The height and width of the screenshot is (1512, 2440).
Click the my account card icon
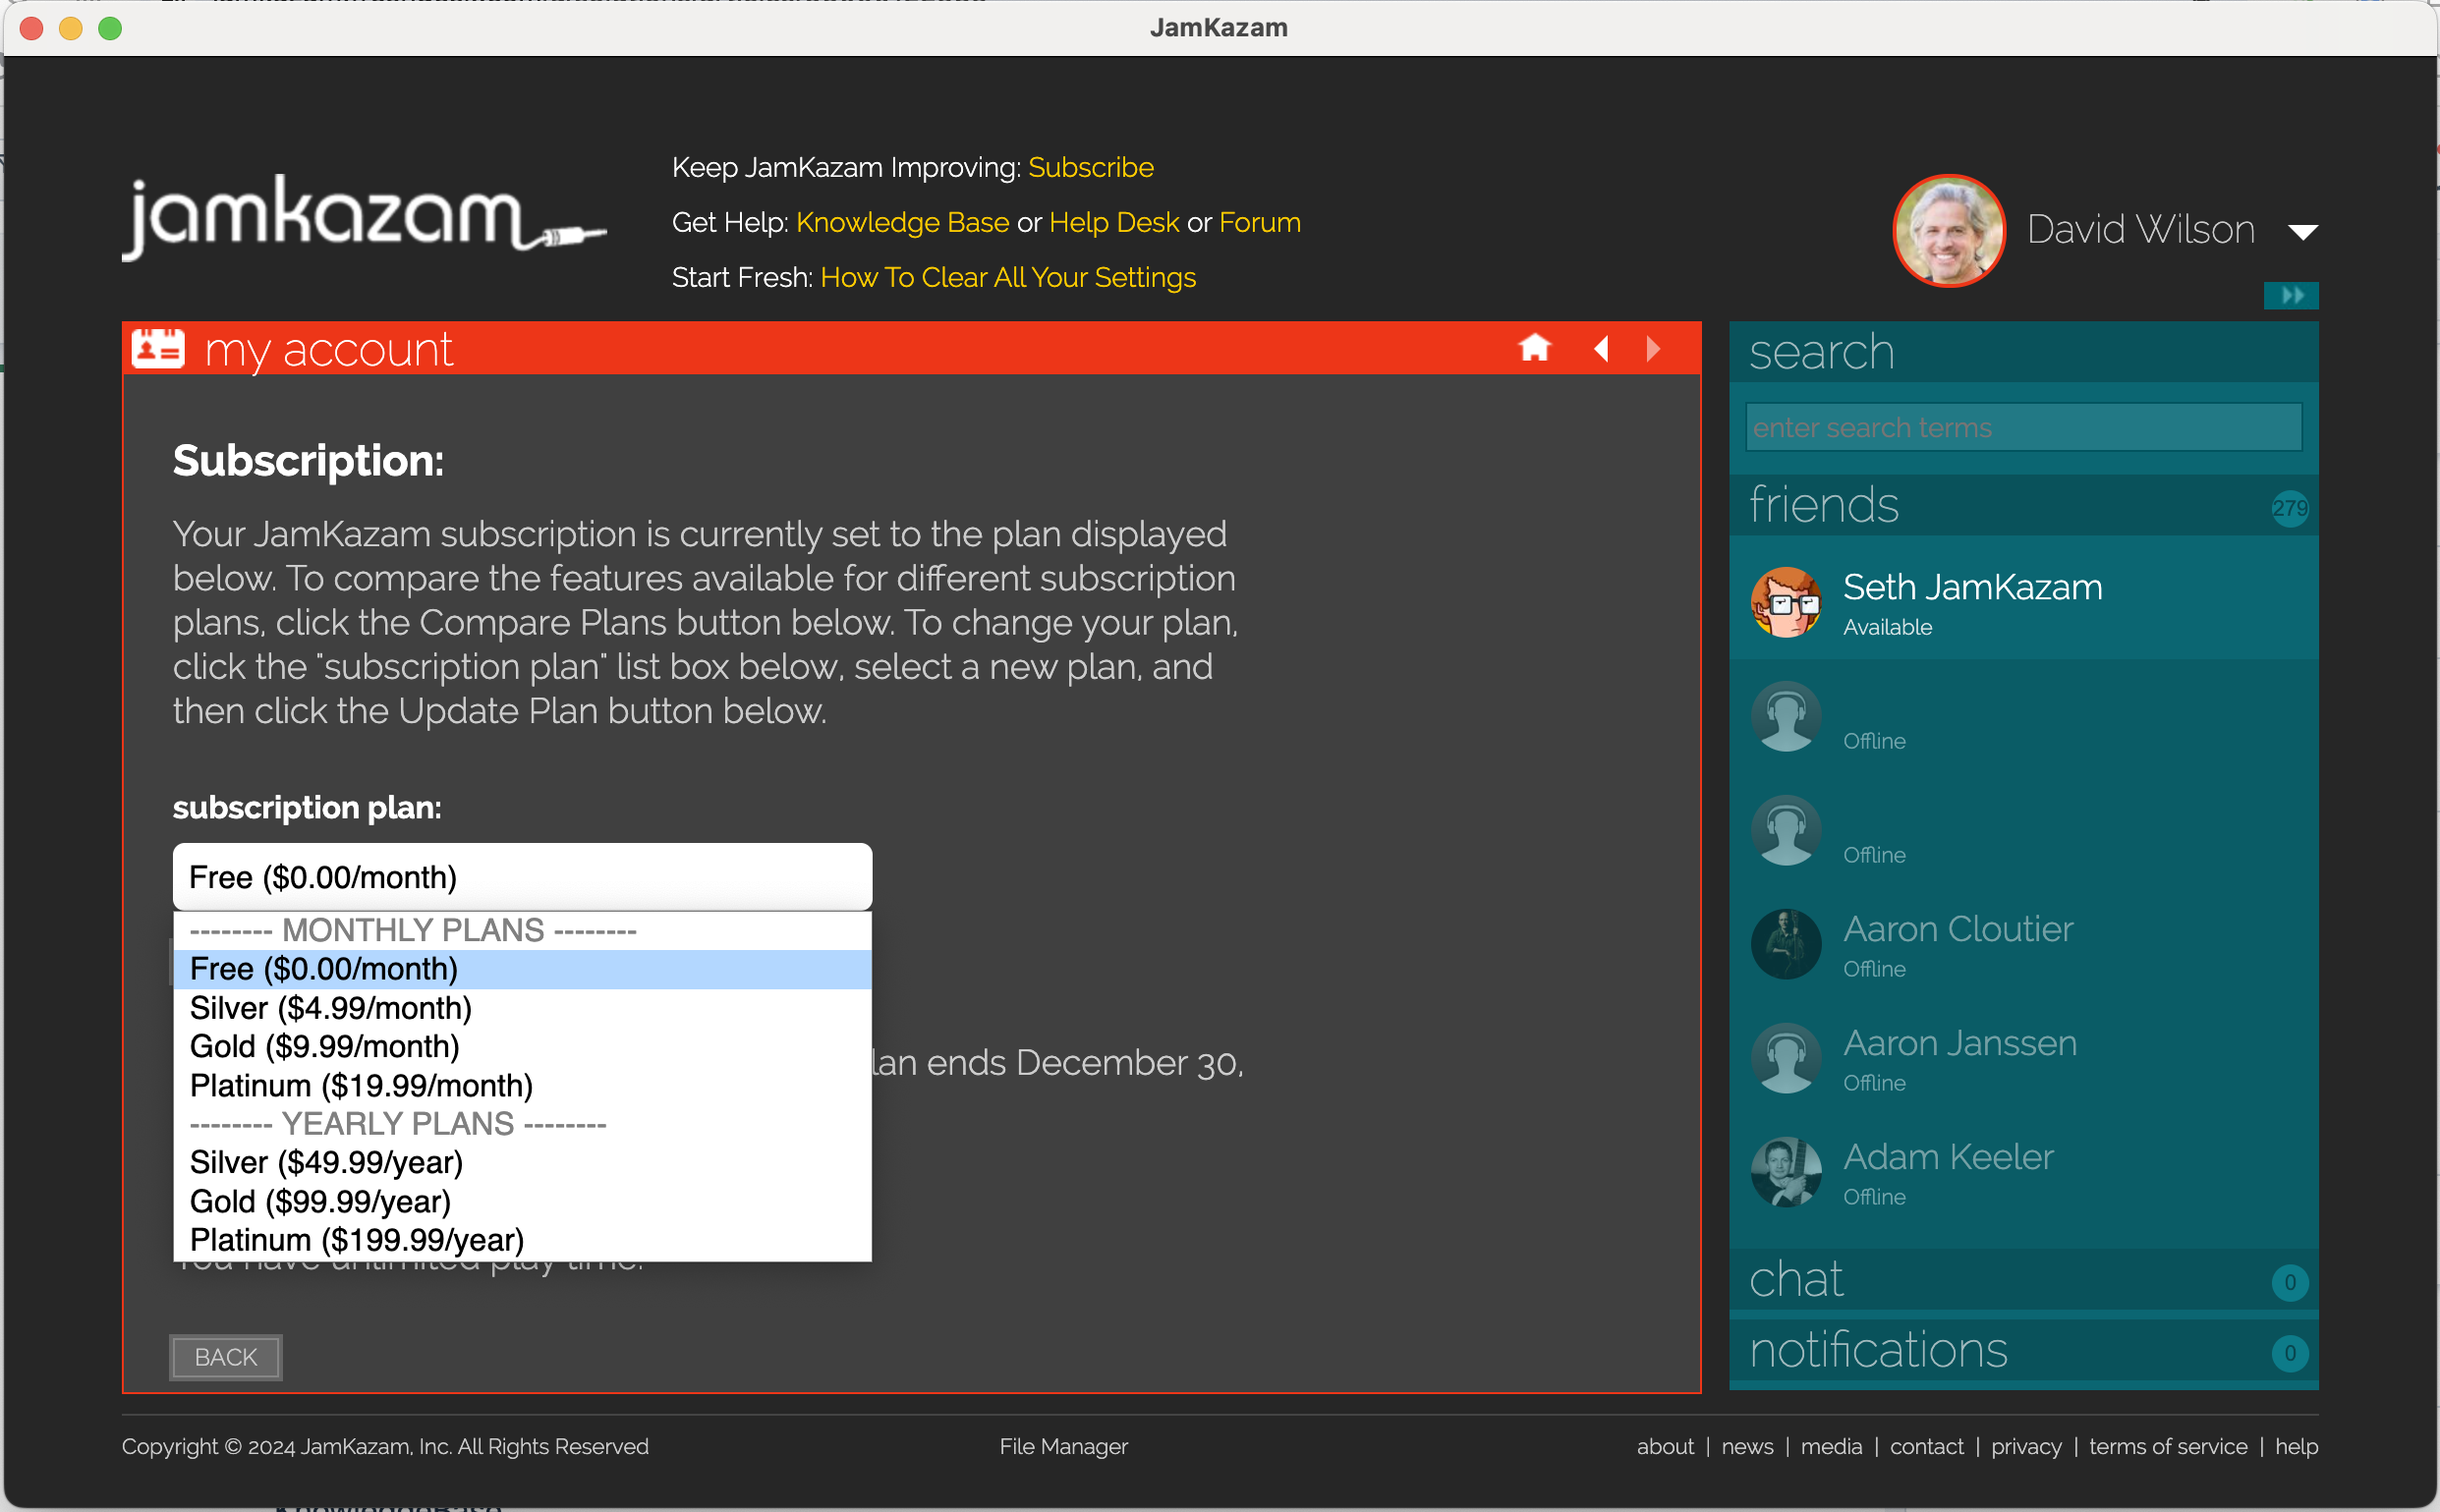(158, 349)
